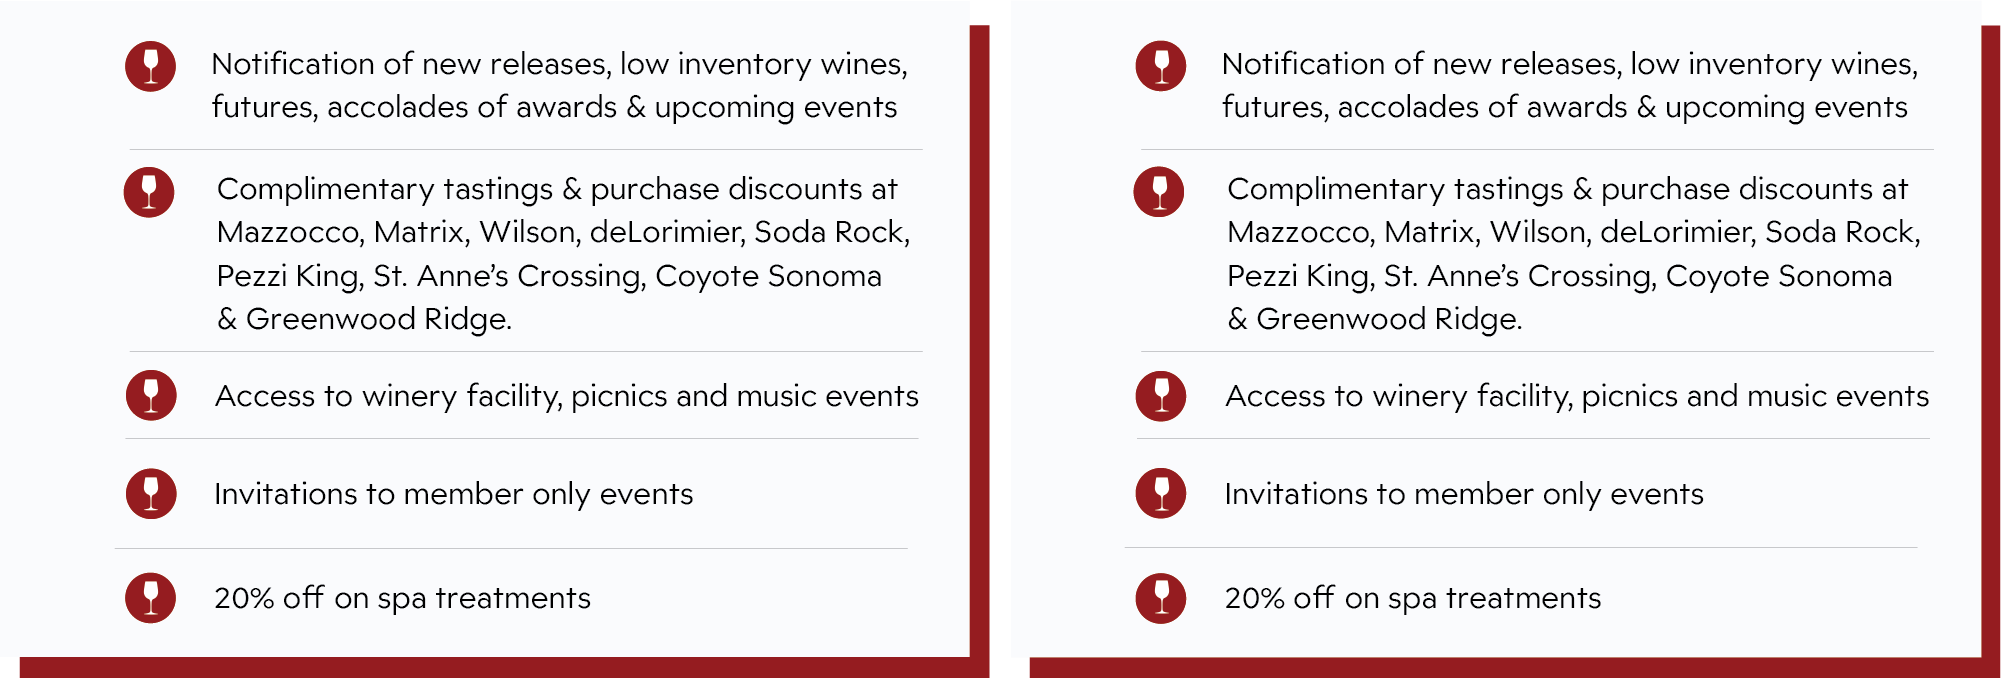
Task: Click wine glass icon beside right Invitations item
Action: tap(1161, 493)
